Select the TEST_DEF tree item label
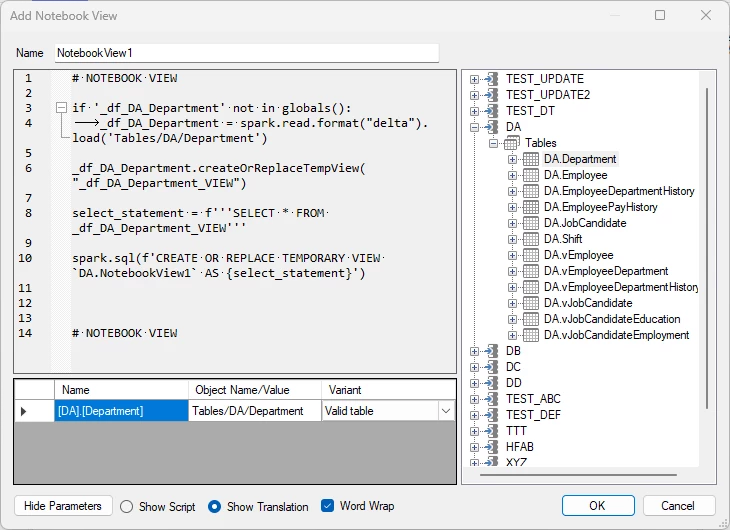The image size is (730, 530). click(534, 415)
